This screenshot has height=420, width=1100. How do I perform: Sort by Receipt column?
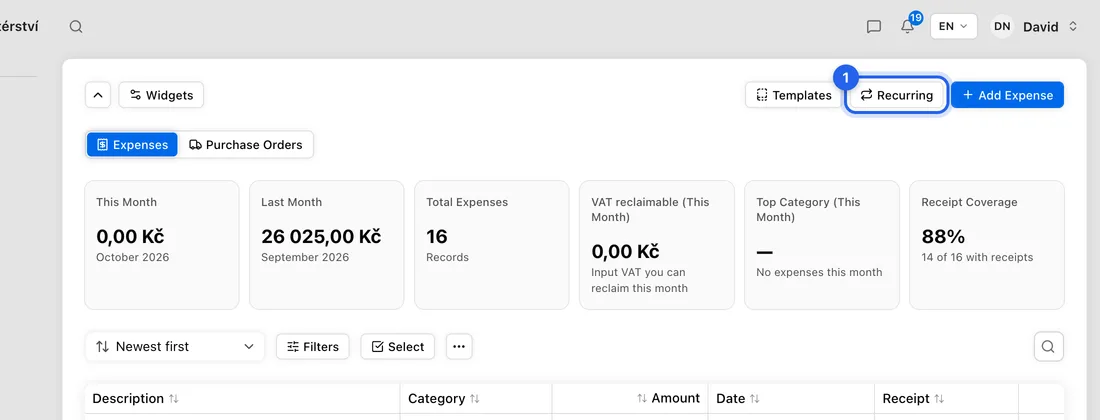pyautogui.click(x=912, y=398)
